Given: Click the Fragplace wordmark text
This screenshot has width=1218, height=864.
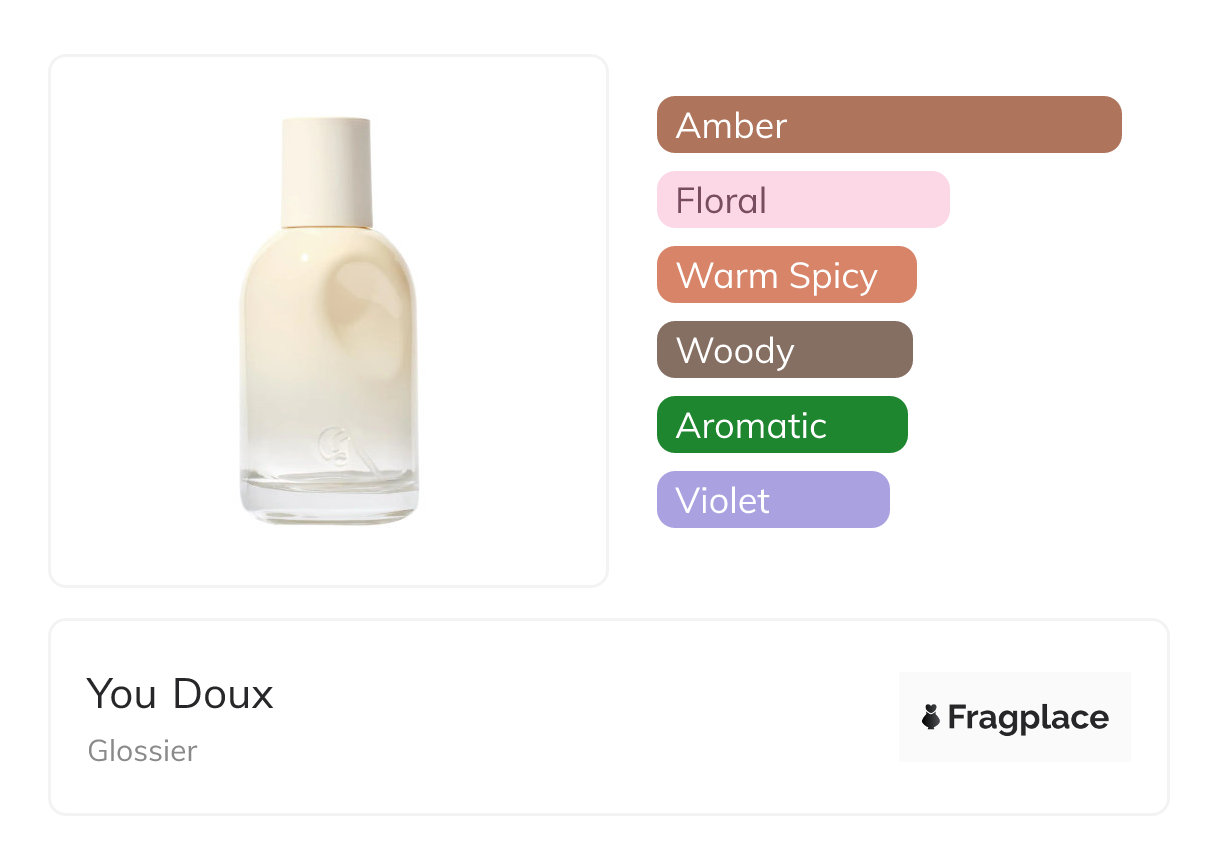Looking at the screenshot, I should click(x=1028, y=718).
